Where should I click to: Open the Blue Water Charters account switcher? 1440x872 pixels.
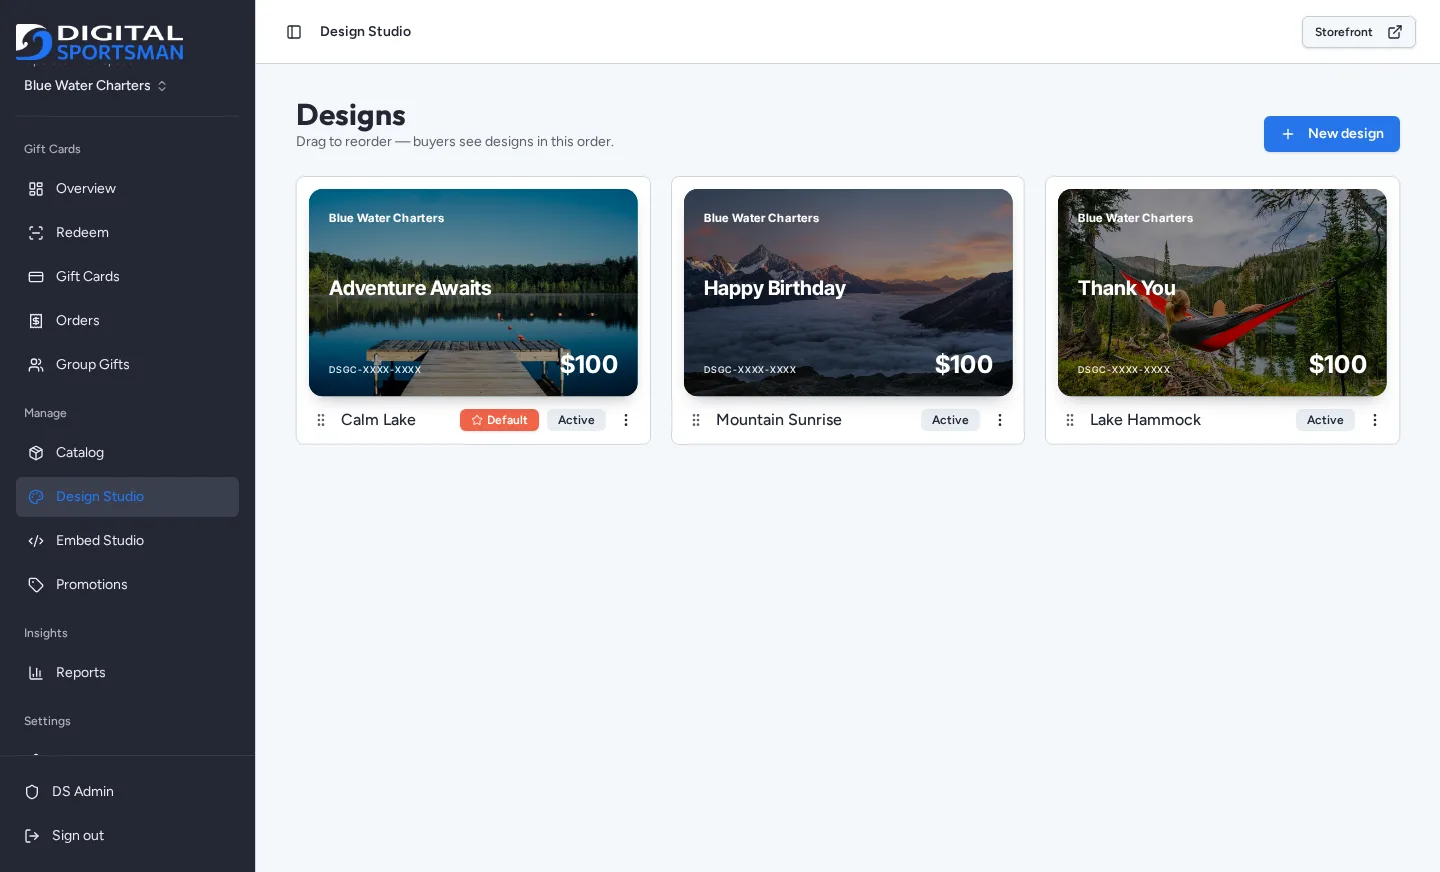pyautogui.click(x=96, y=86)
